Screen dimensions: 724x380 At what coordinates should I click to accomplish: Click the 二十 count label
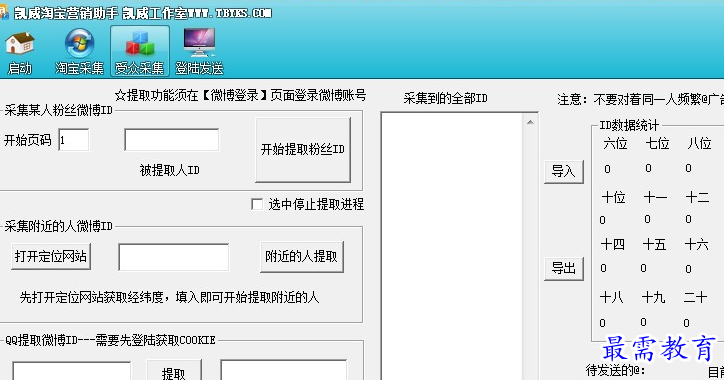click(695, 297)
